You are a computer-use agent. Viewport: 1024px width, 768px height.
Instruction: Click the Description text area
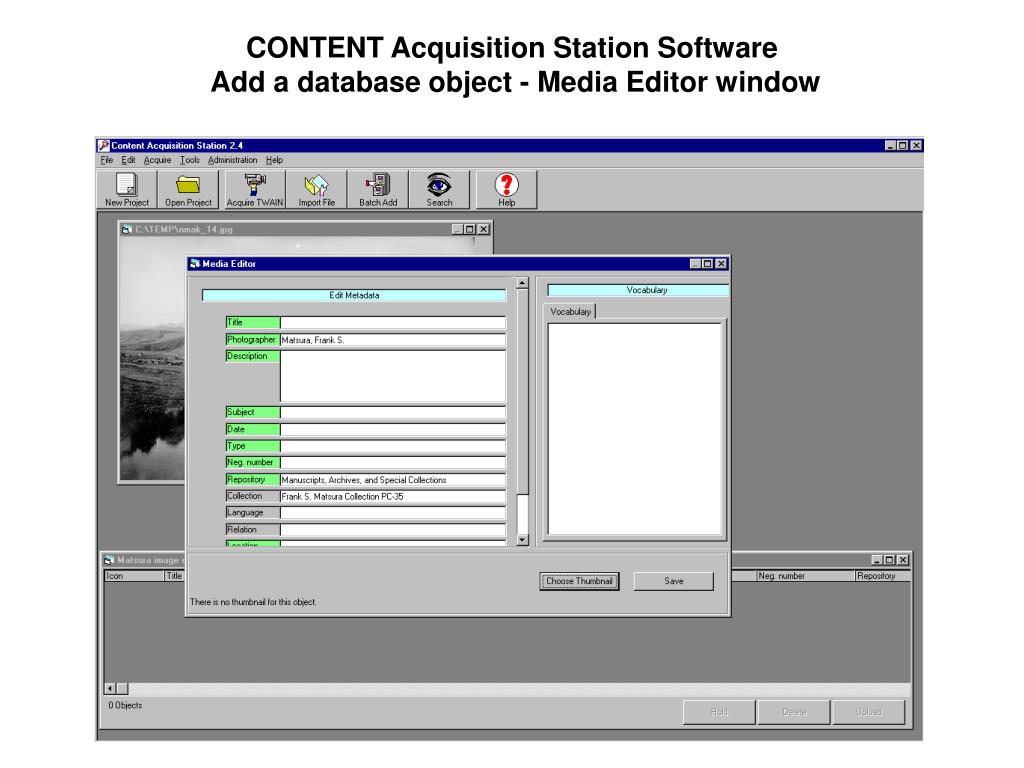(393, 376)
